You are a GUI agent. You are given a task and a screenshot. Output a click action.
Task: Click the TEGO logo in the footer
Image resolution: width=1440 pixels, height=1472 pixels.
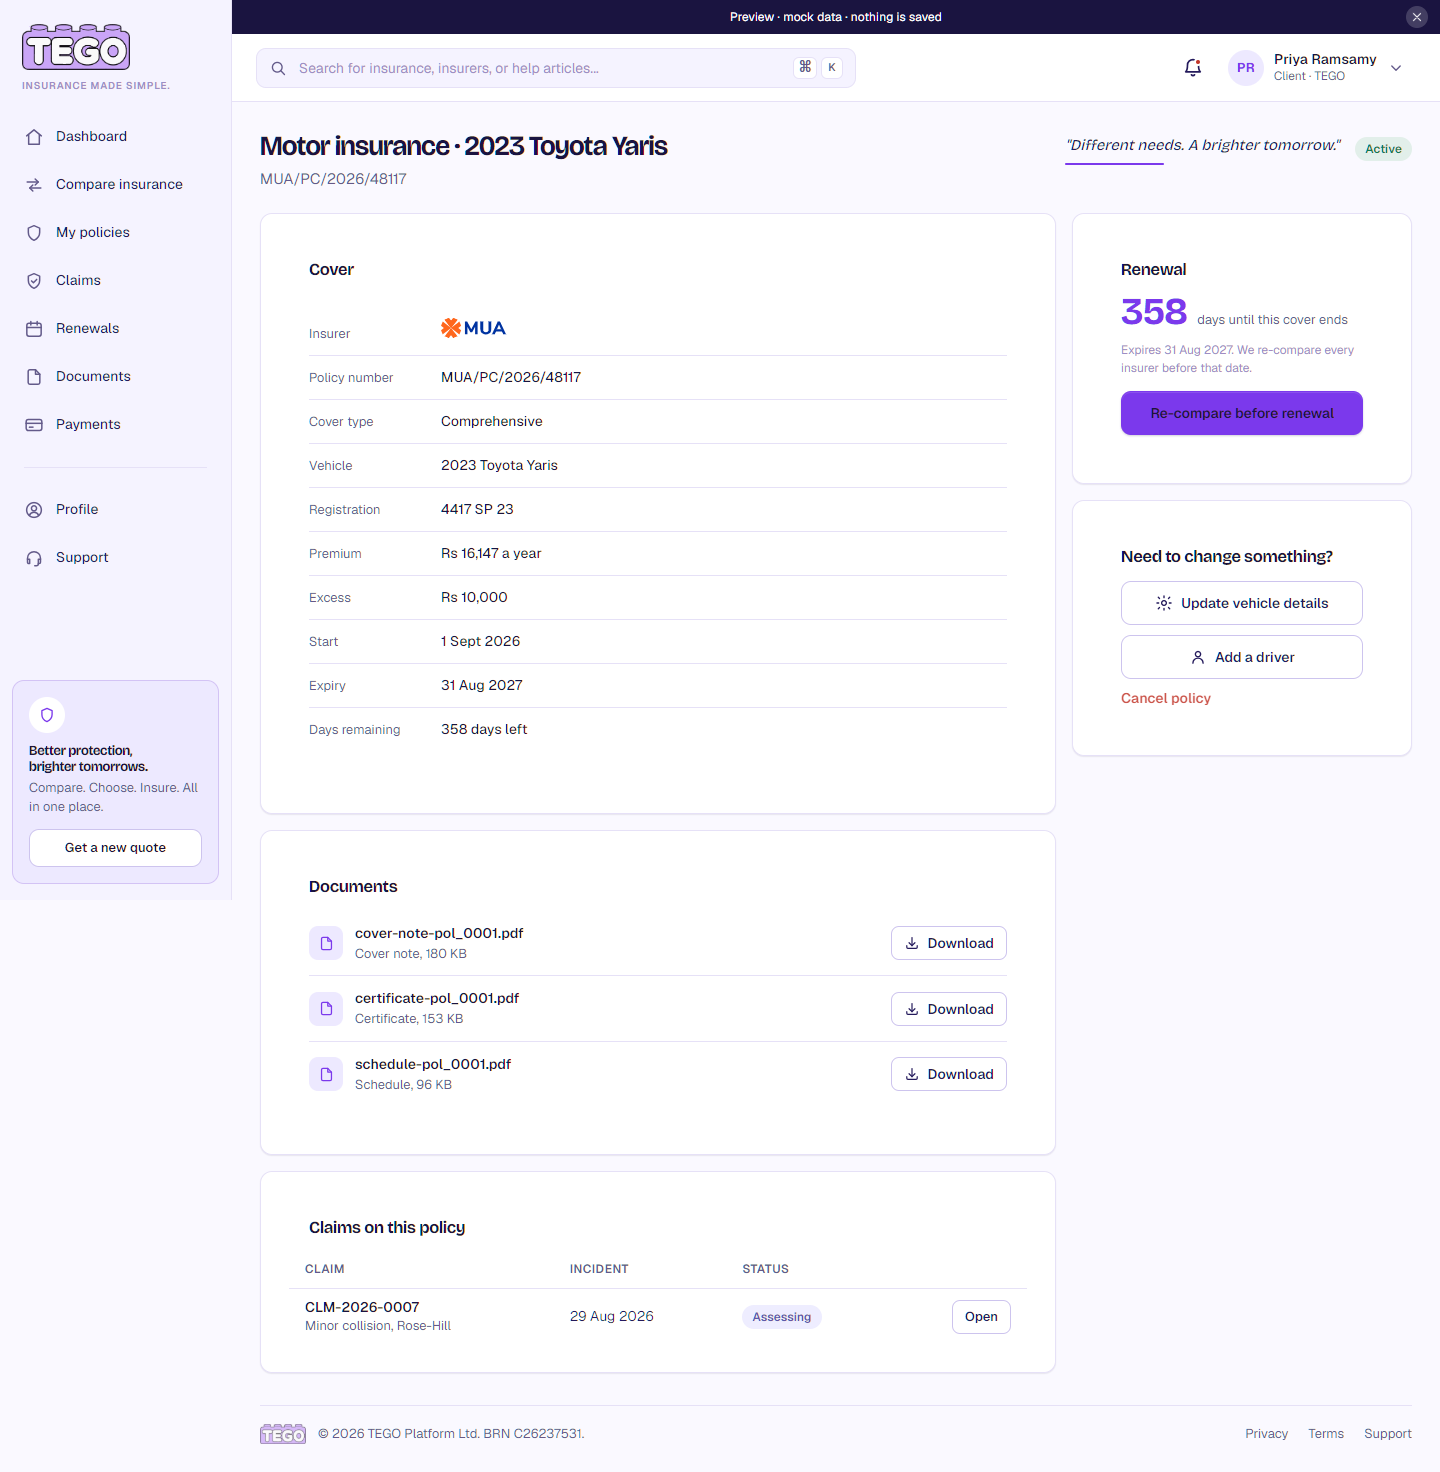[283, 1434]
